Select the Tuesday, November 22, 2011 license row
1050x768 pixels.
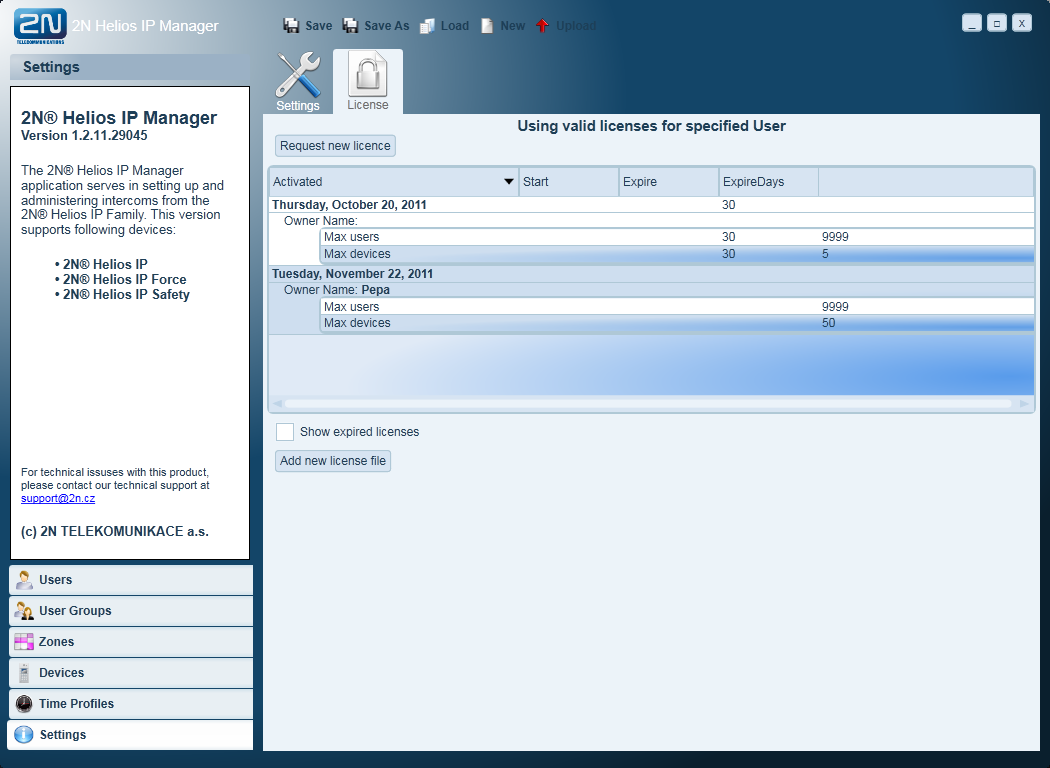652,274
